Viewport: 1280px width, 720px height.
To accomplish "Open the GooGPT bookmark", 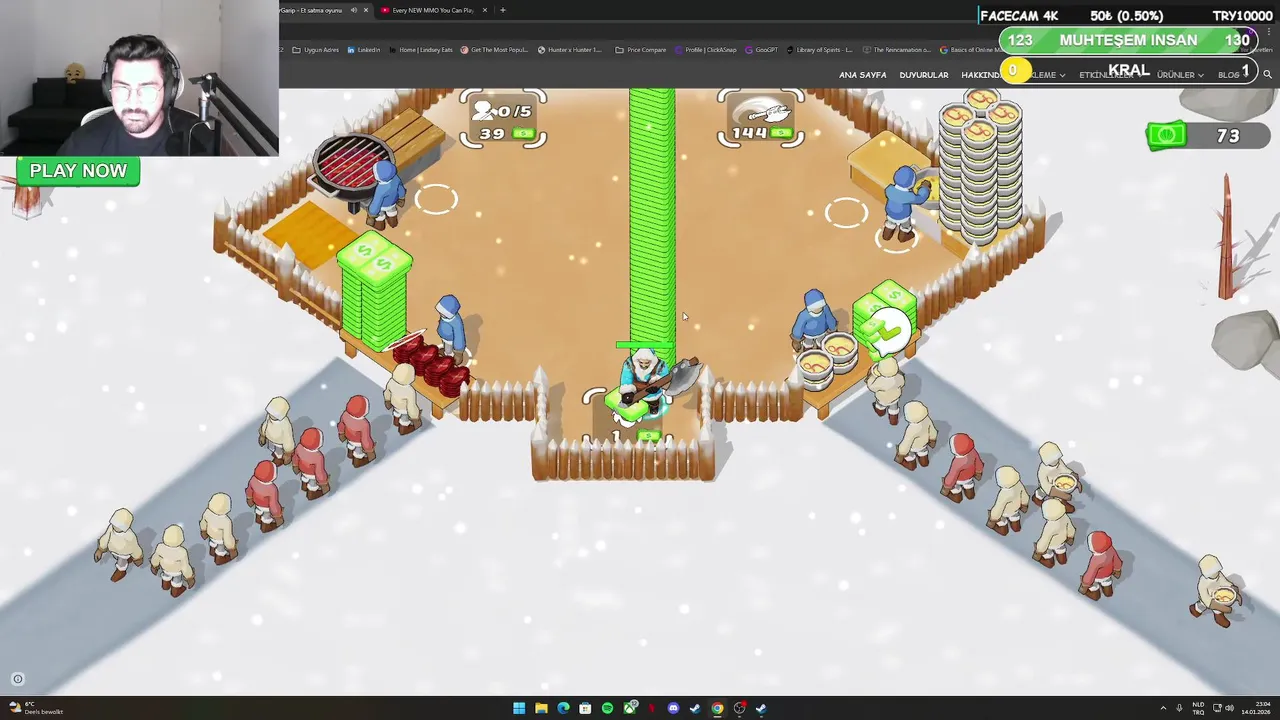I will tap(762, 50).
